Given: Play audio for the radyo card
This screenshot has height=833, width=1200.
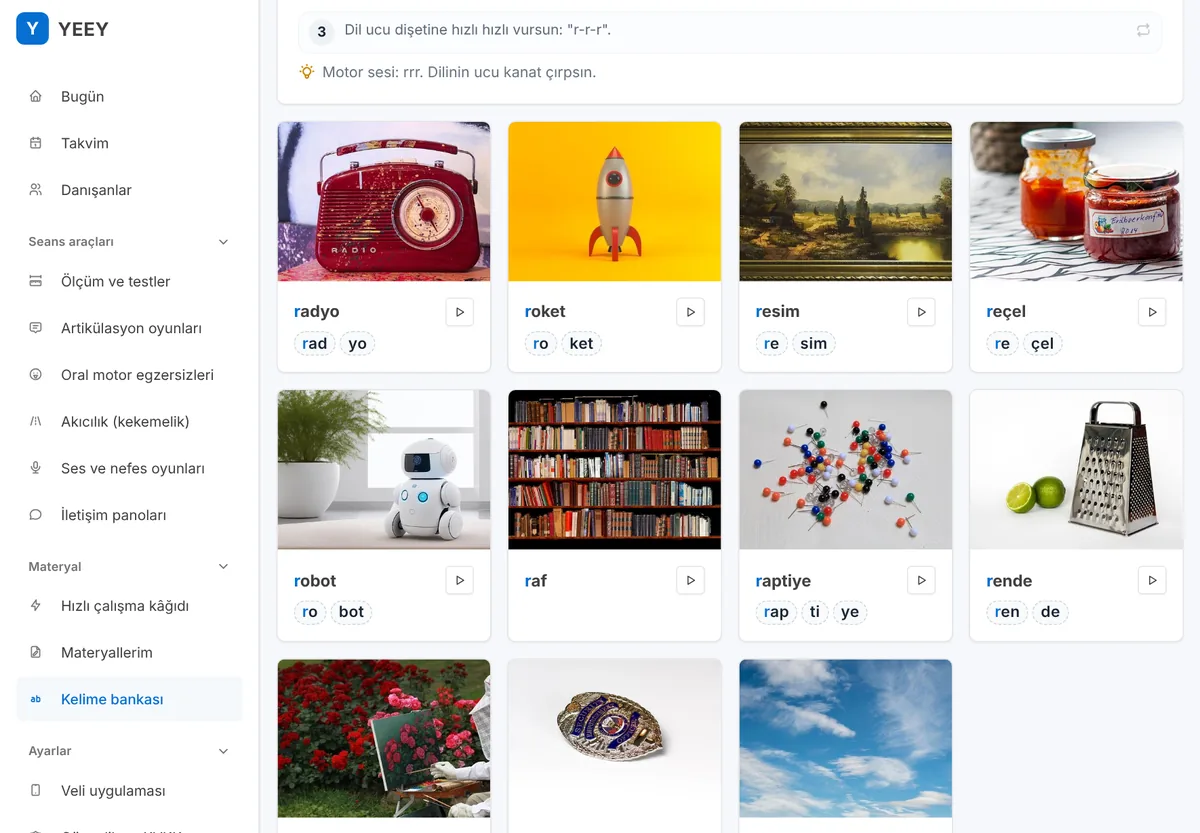Looking at the screenshot, I should coord(460,312).
